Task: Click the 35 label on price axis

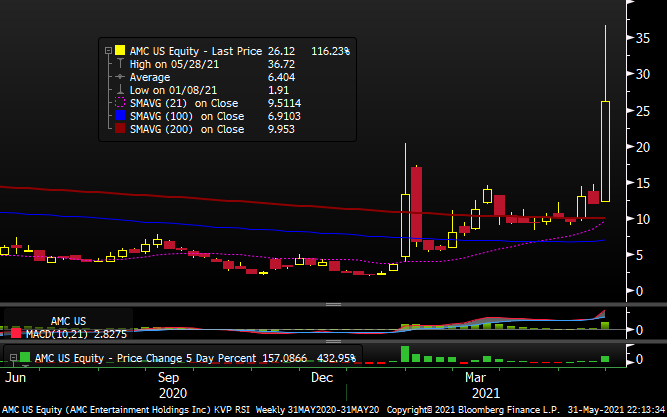Action: (x=643, y=38)
